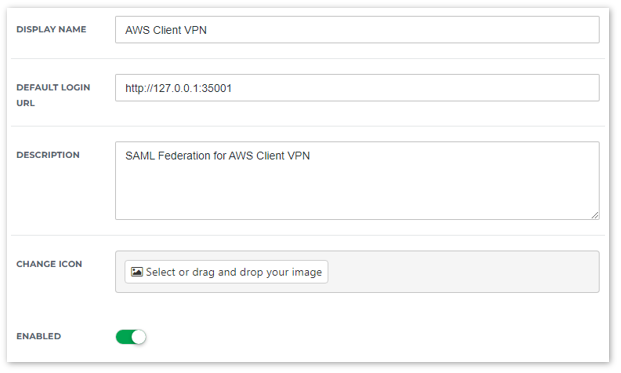Click inside the Description text area
The width and height of the screenshot is (621, 373).
pyautogui.click(x=357, y=181)
